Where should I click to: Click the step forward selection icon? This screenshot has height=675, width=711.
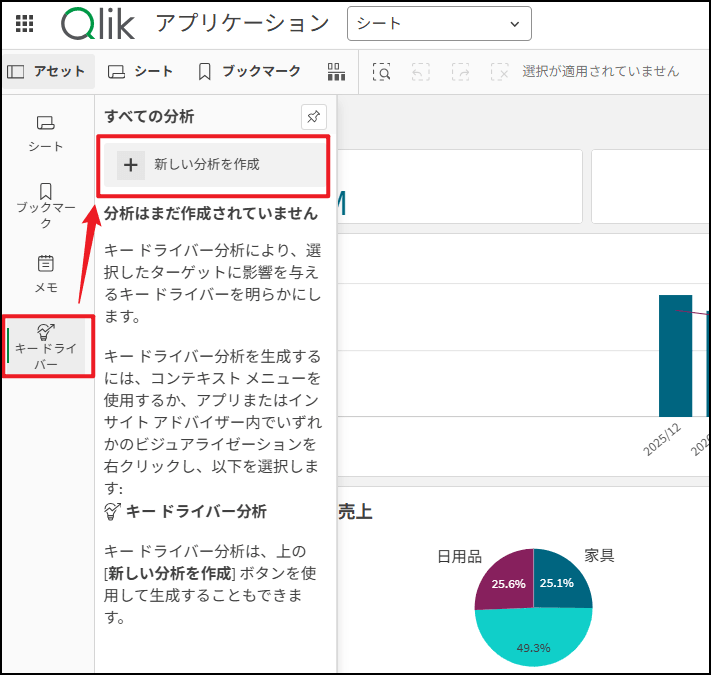(x=460, y=71)
